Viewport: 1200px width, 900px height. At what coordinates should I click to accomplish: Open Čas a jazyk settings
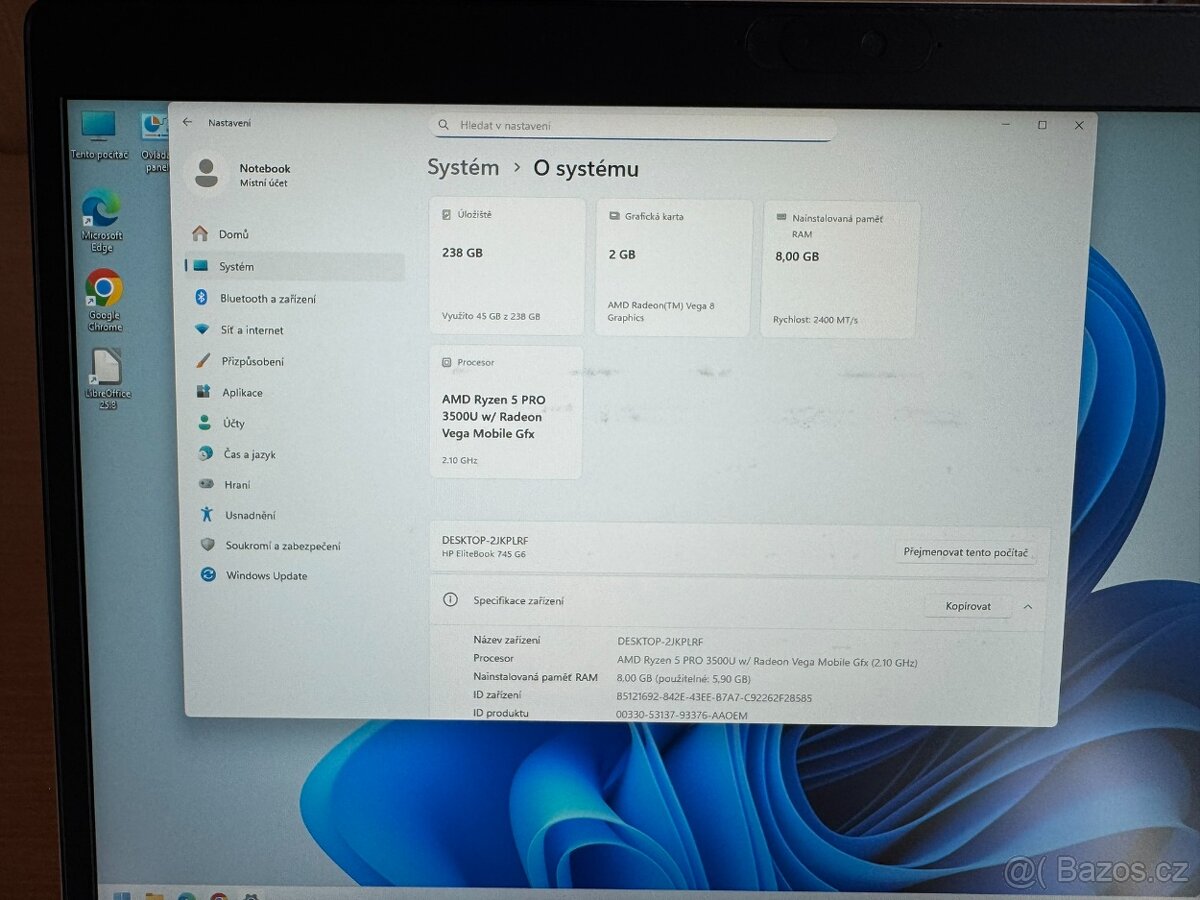pyautogui.click(x=250, y=454)
